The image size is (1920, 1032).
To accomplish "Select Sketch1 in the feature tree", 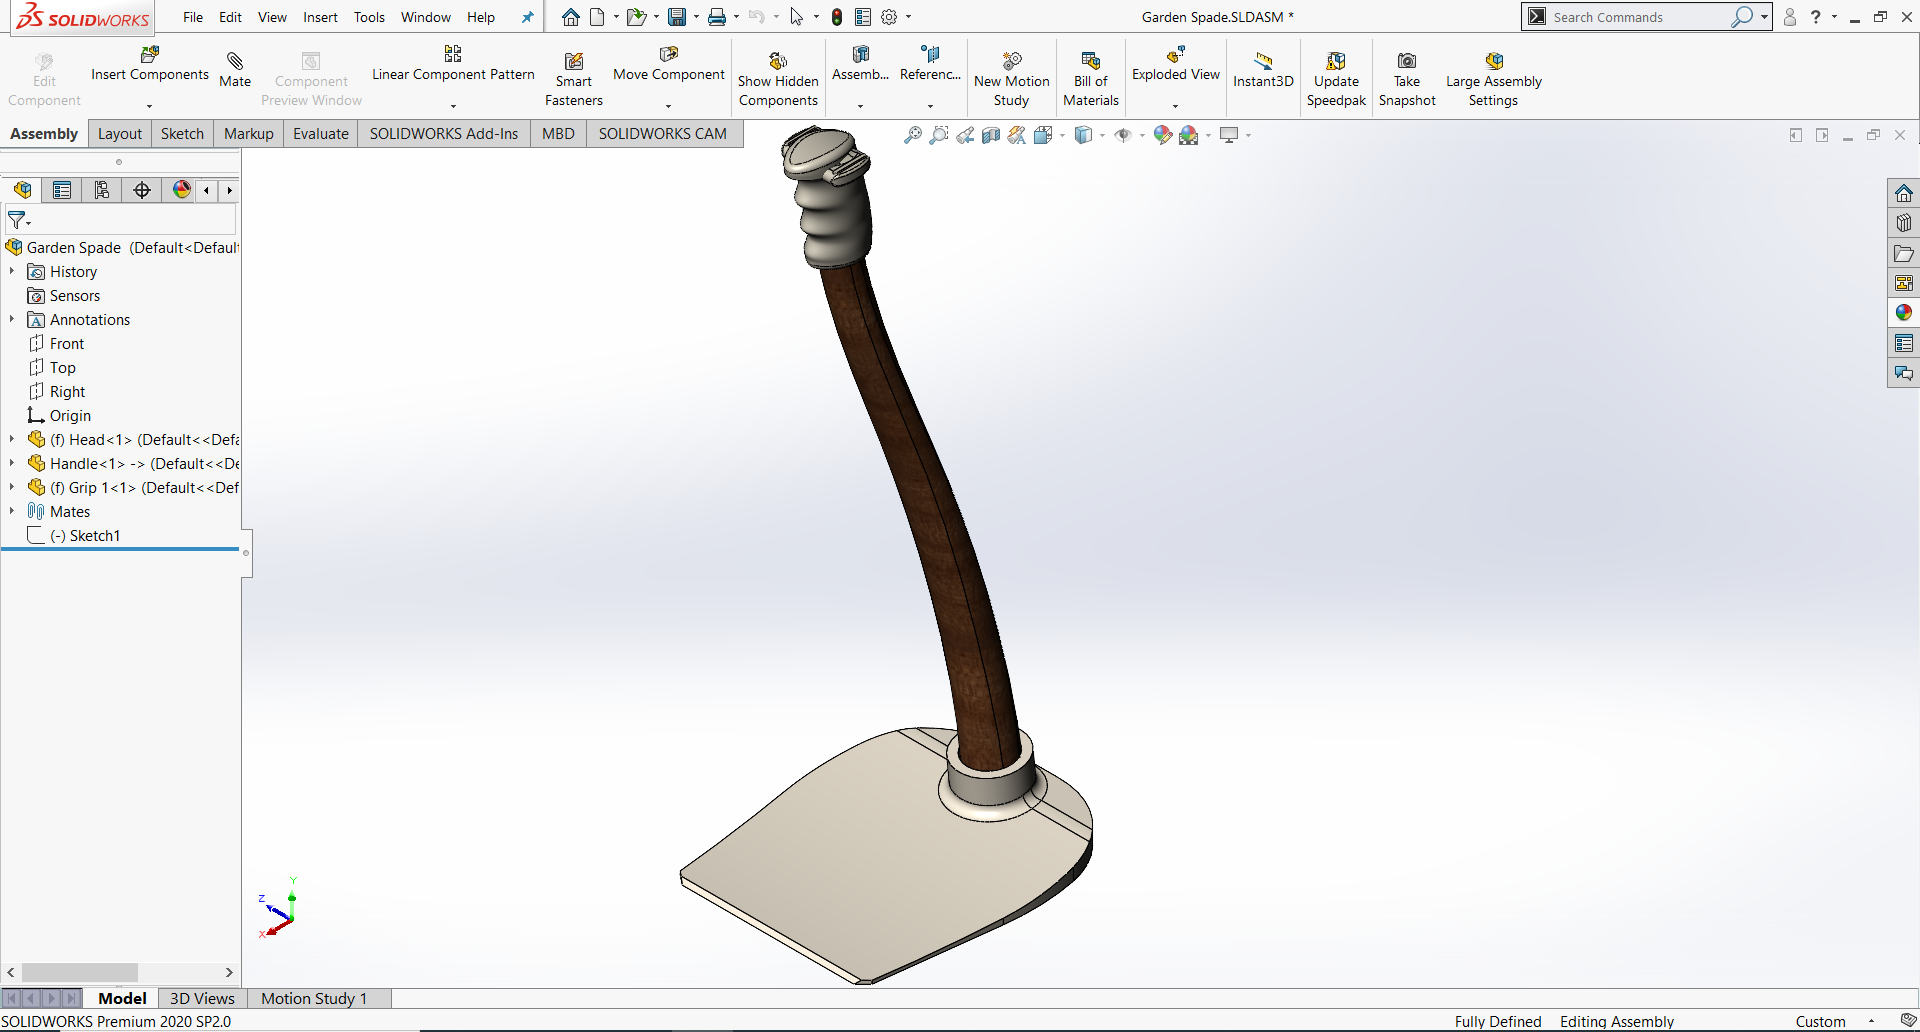I will pos(74,535).
